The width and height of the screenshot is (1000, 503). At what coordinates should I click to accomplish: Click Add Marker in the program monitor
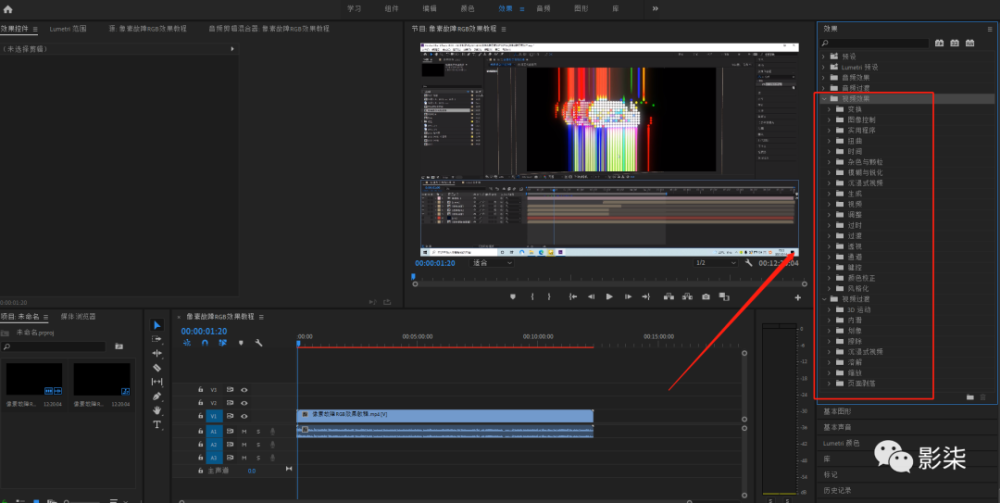(512, 296)
